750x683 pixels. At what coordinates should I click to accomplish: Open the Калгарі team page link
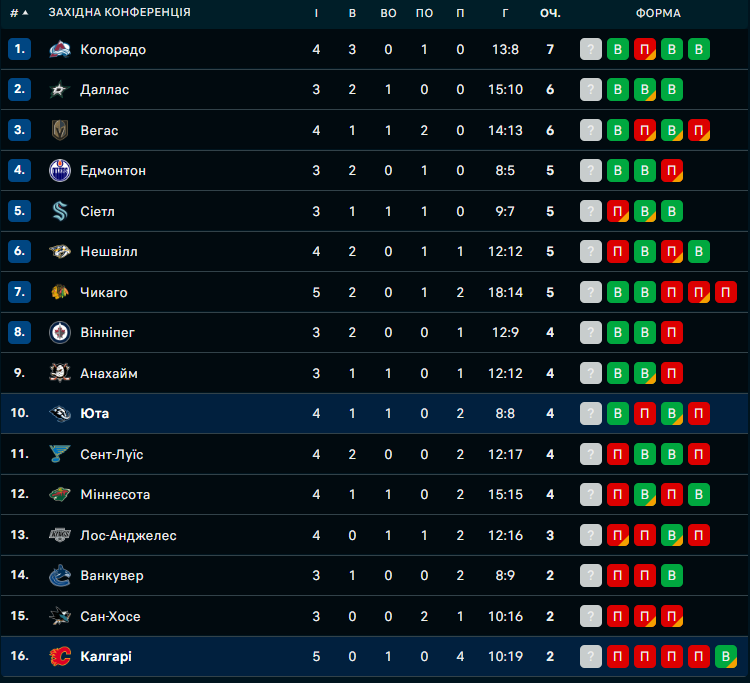pyautogui.click(x=106, y=656)
